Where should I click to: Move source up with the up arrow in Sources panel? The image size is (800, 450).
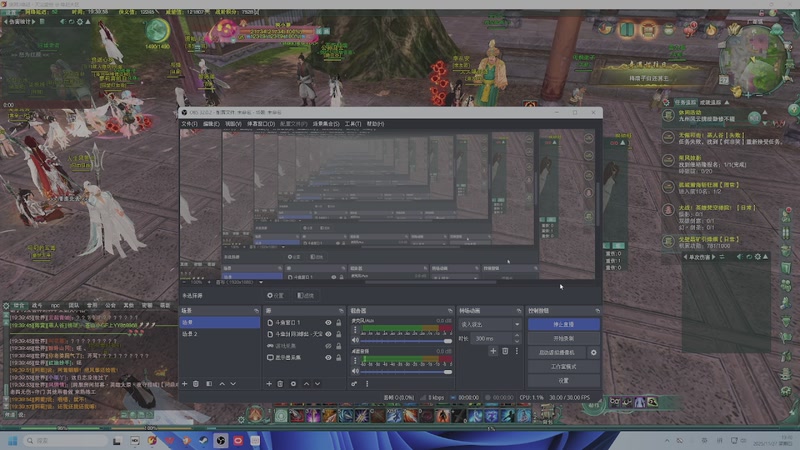tap(306, 384)
